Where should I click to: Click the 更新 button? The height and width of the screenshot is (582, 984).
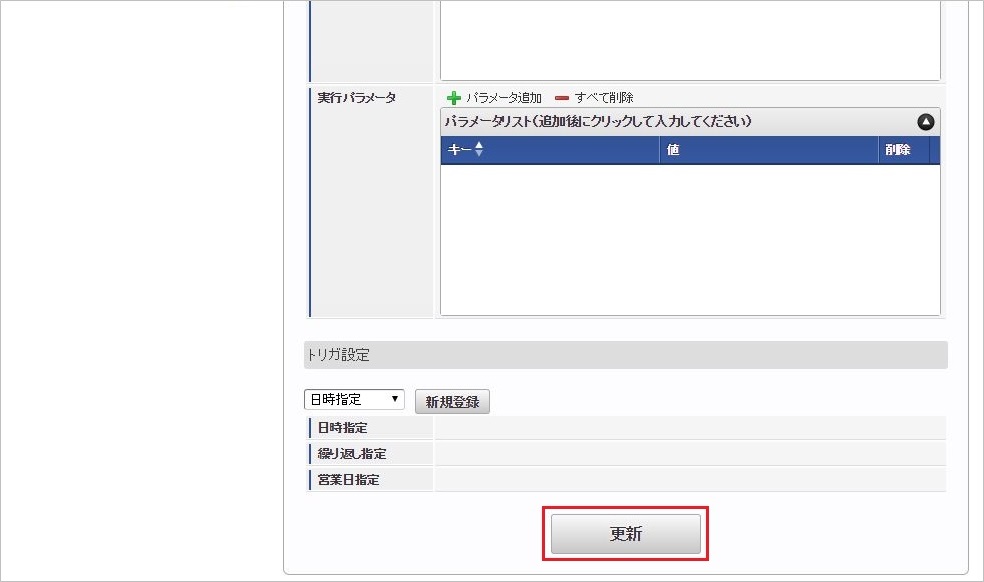click(x=626, y=534)
